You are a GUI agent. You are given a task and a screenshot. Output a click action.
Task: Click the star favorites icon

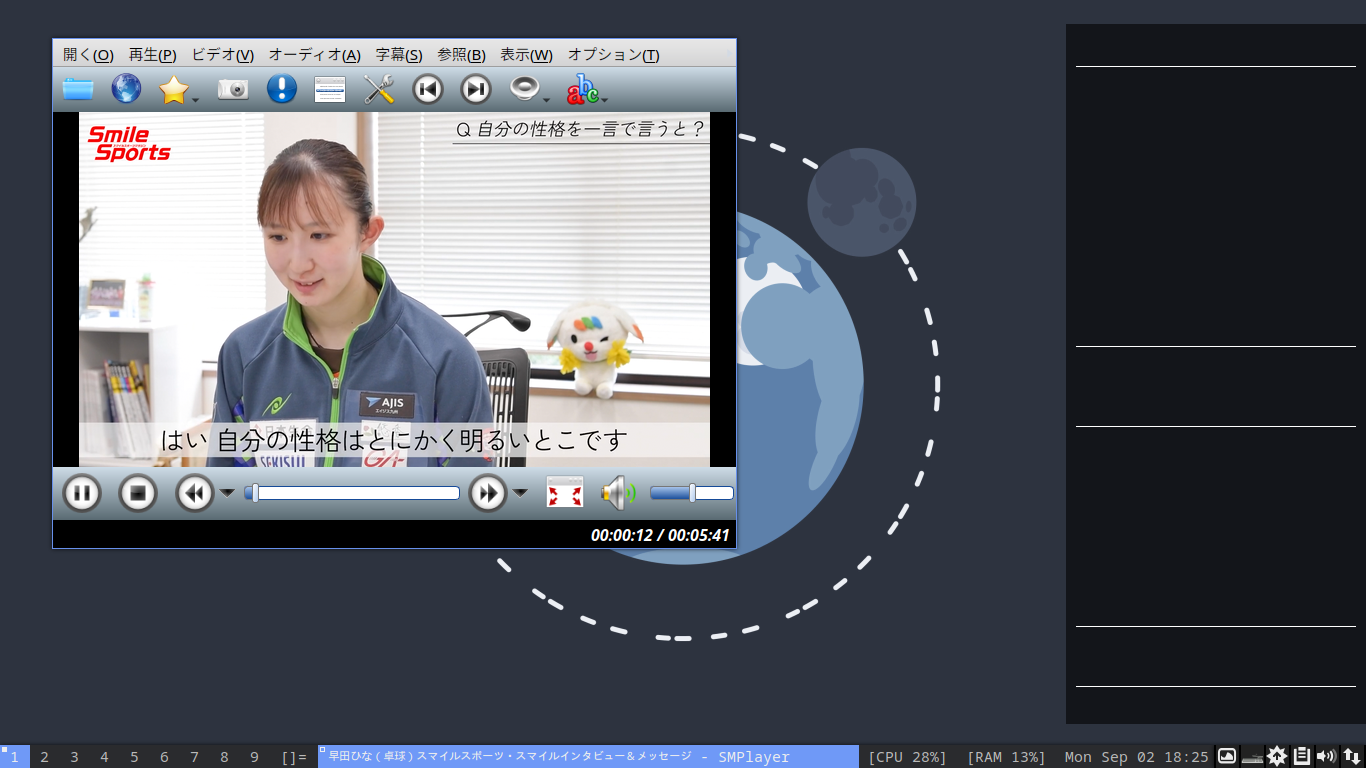[174, 89]
